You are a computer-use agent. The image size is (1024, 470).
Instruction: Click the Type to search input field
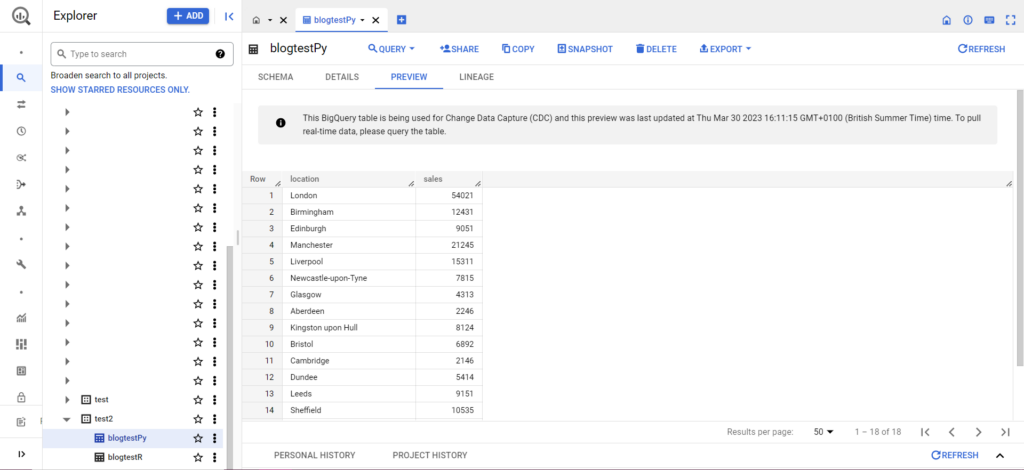[135, 54]
